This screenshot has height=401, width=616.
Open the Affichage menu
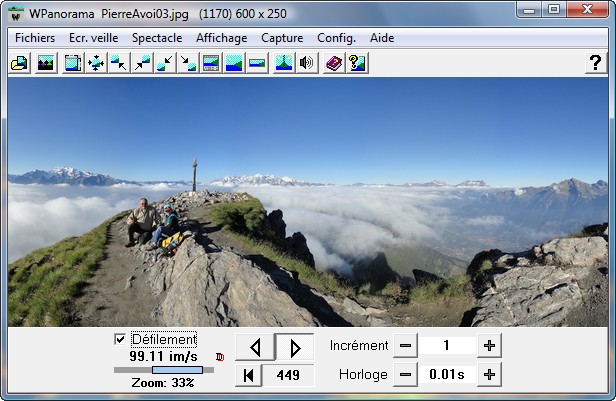click(x=222, y=37)
